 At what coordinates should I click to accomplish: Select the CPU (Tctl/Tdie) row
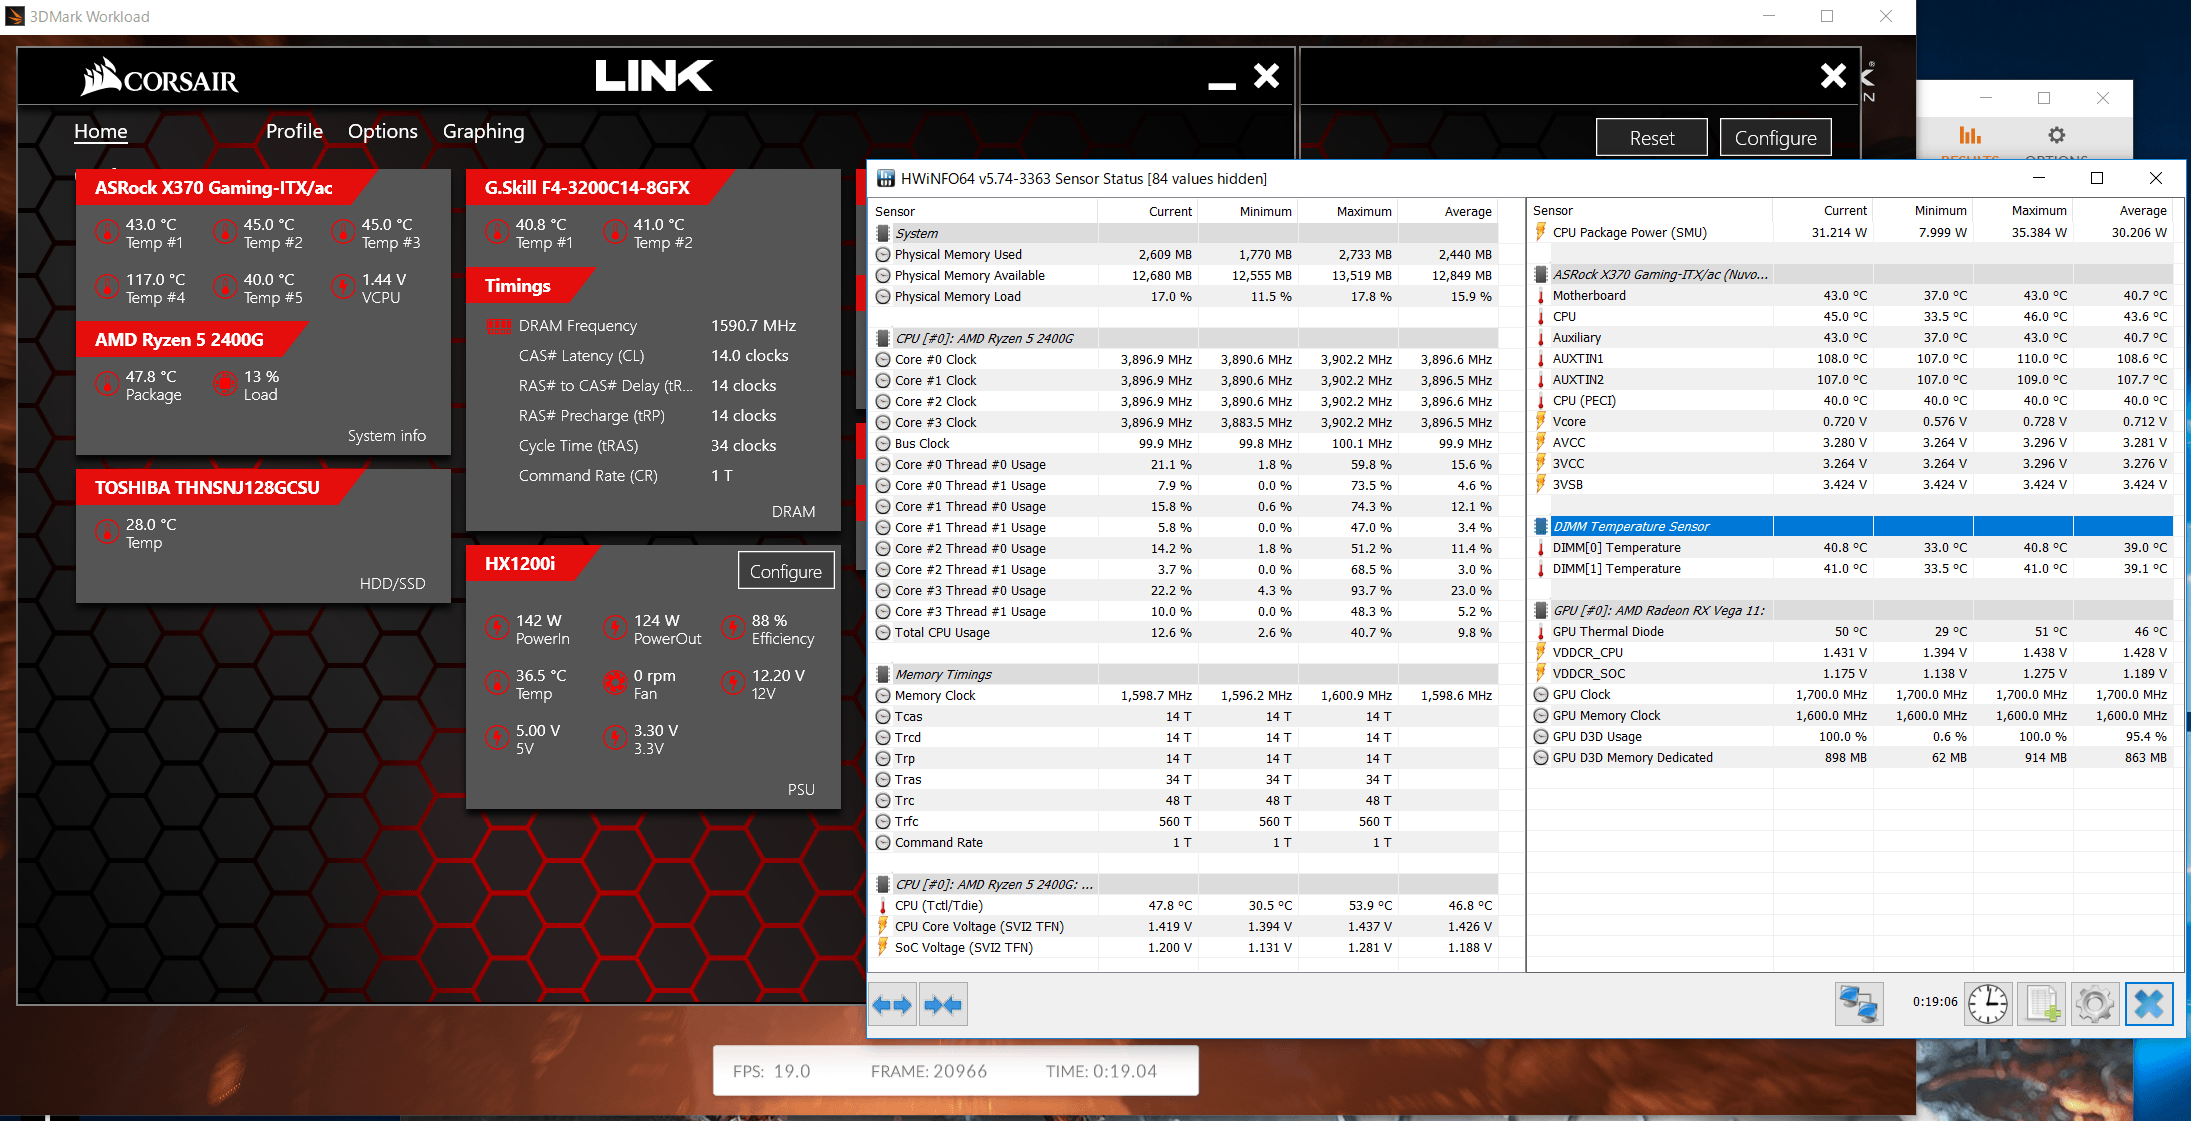coord(1186,905)
